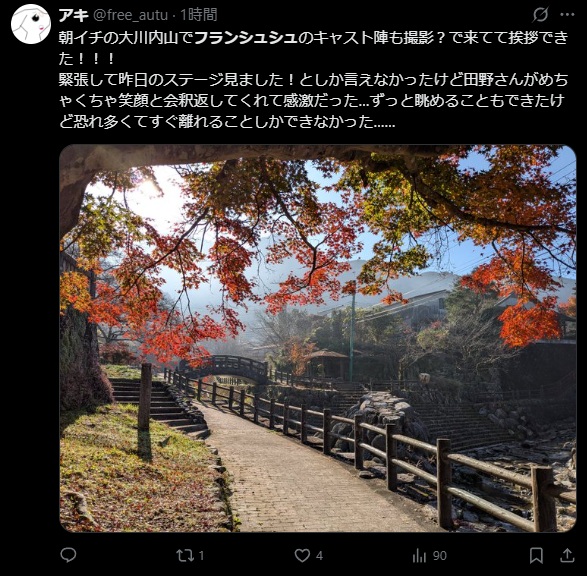Open the three-dot more options menu

tap(567, 15)
